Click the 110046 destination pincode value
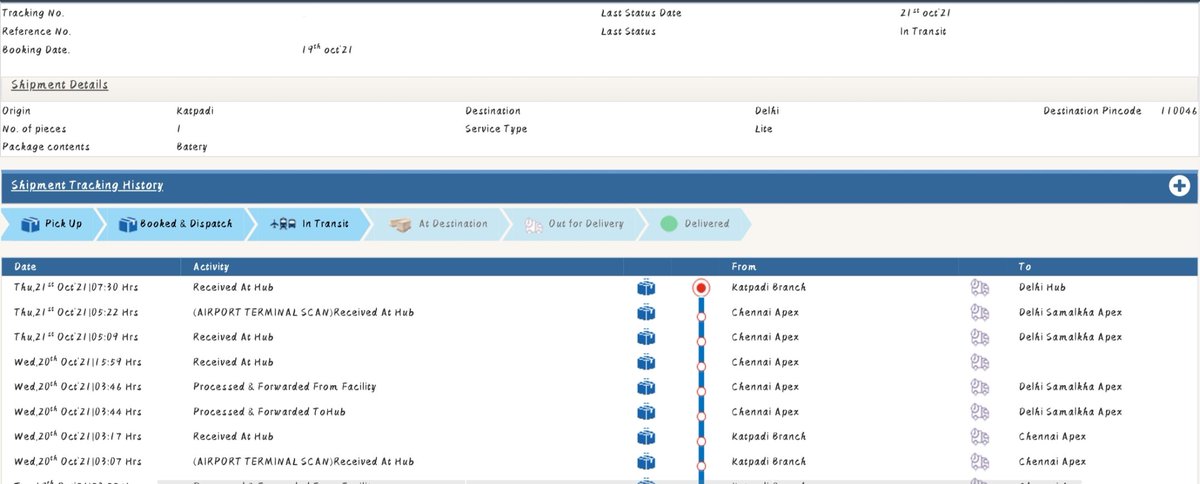The width and height of the screenshot is (1200, 484). point(1179,111)
